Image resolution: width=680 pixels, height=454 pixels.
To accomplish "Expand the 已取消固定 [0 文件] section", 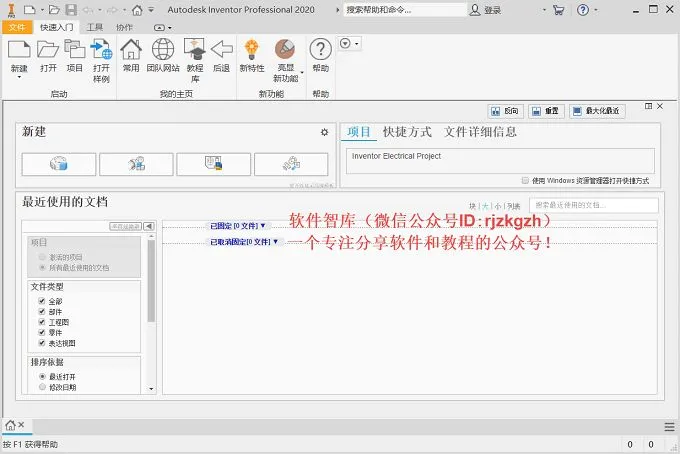I will click(244, 242).
